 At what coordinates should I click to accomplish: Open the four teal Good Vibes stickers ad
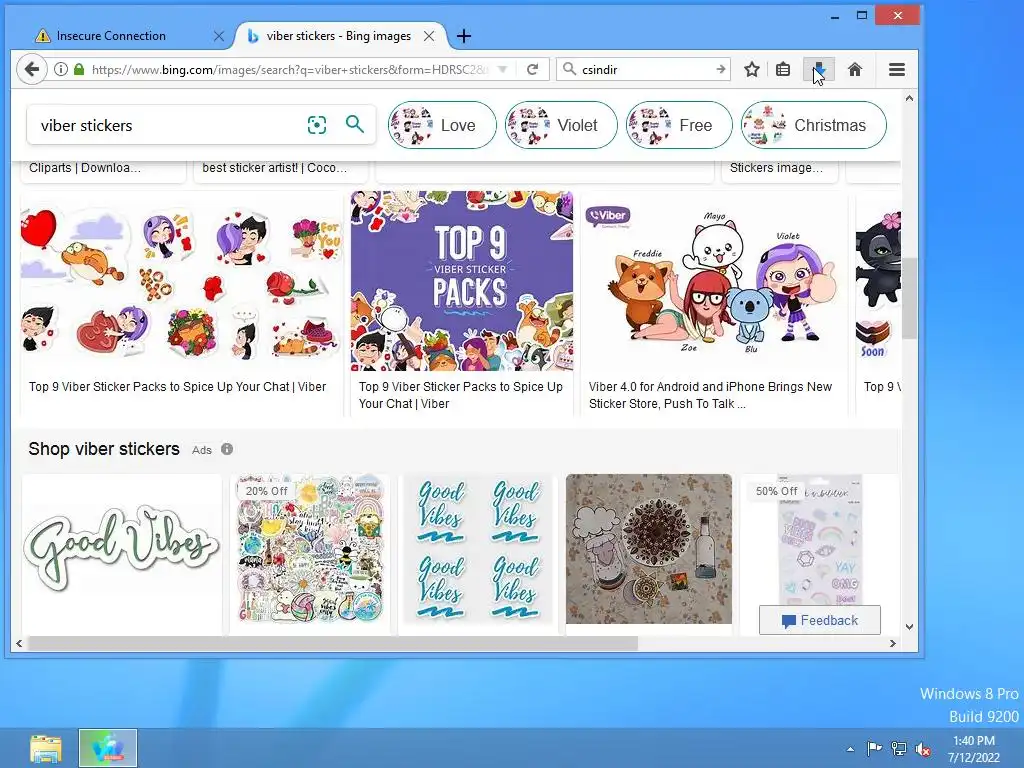click(478, 549)
